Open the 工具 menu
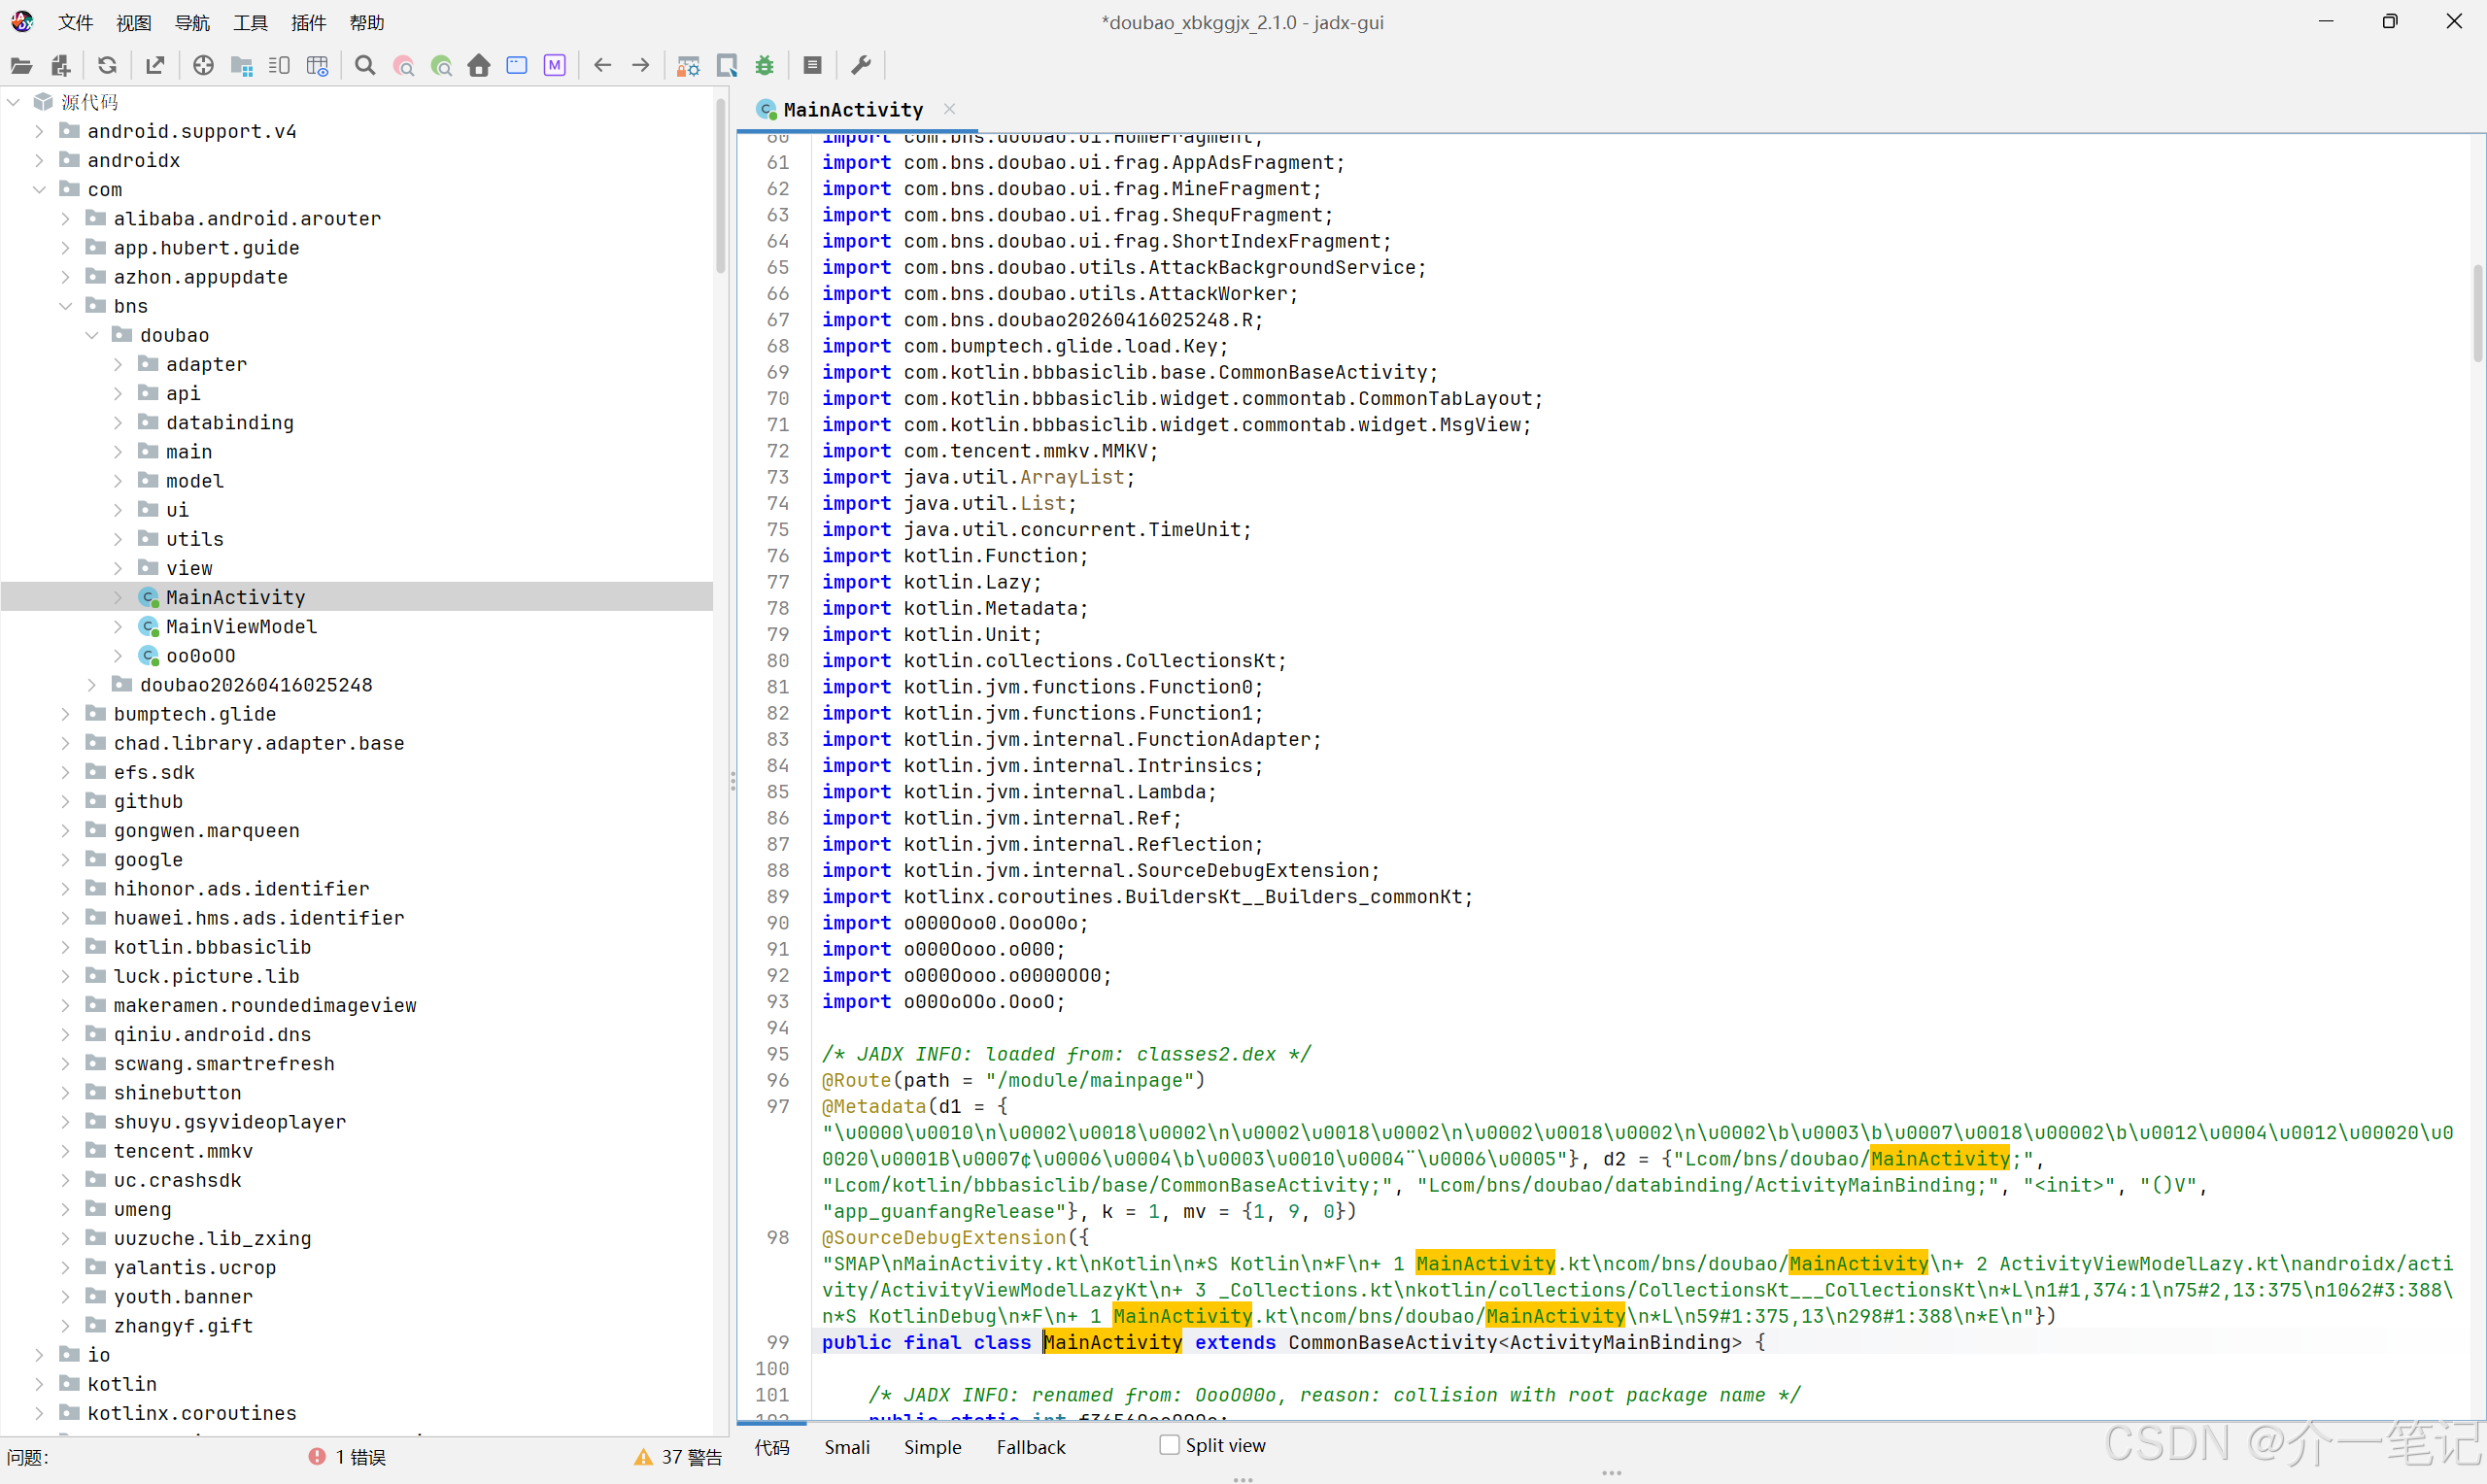The height and width of the screenshot is (1484, 2487). coord(250,22)
